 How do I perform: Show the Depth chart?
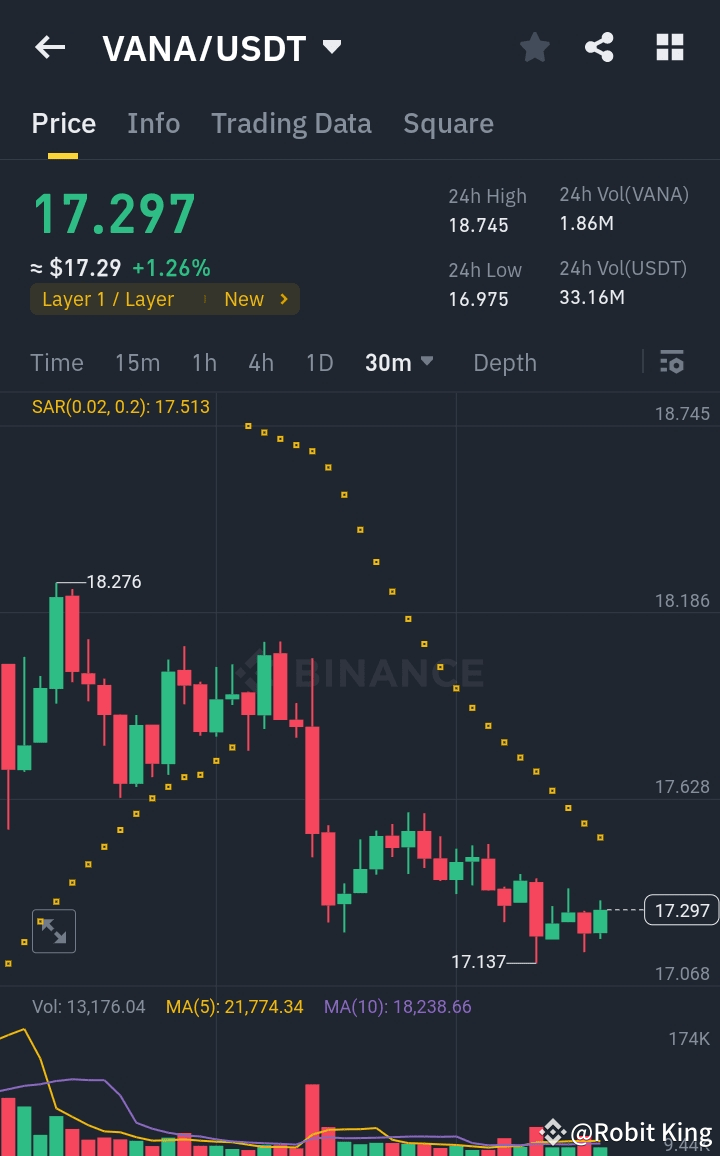505,363
